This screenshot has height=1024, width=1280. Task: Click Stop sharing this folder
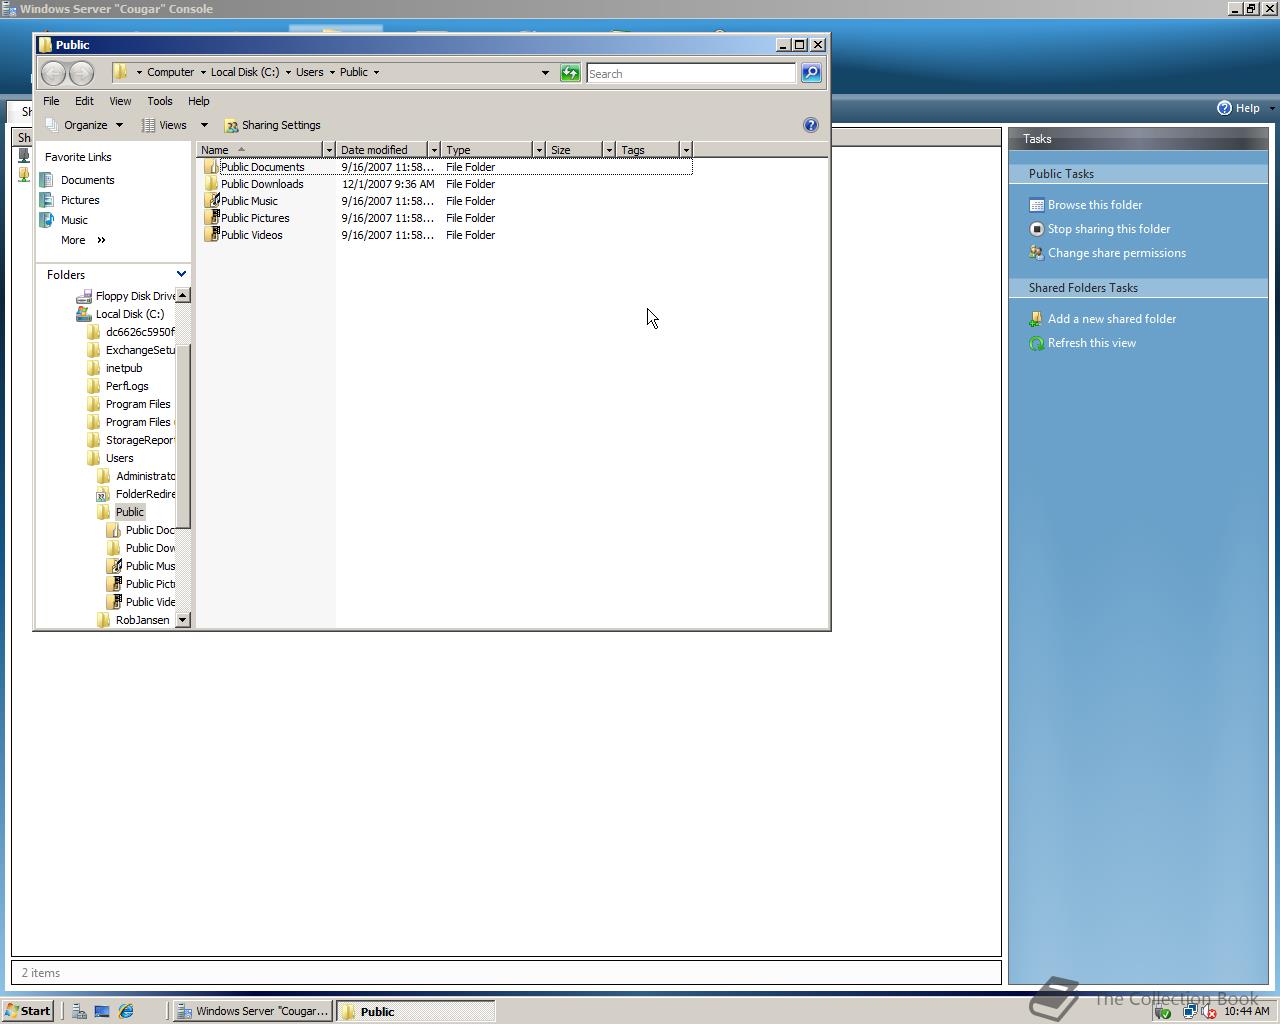pos(1108,229)
